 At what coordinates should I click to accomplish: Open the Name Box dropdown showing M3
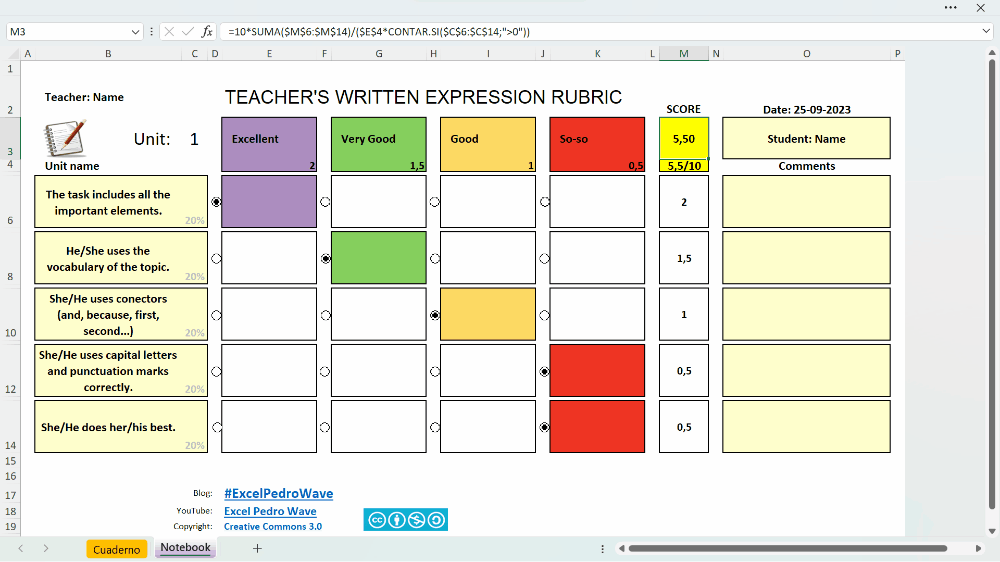[135, 31]
